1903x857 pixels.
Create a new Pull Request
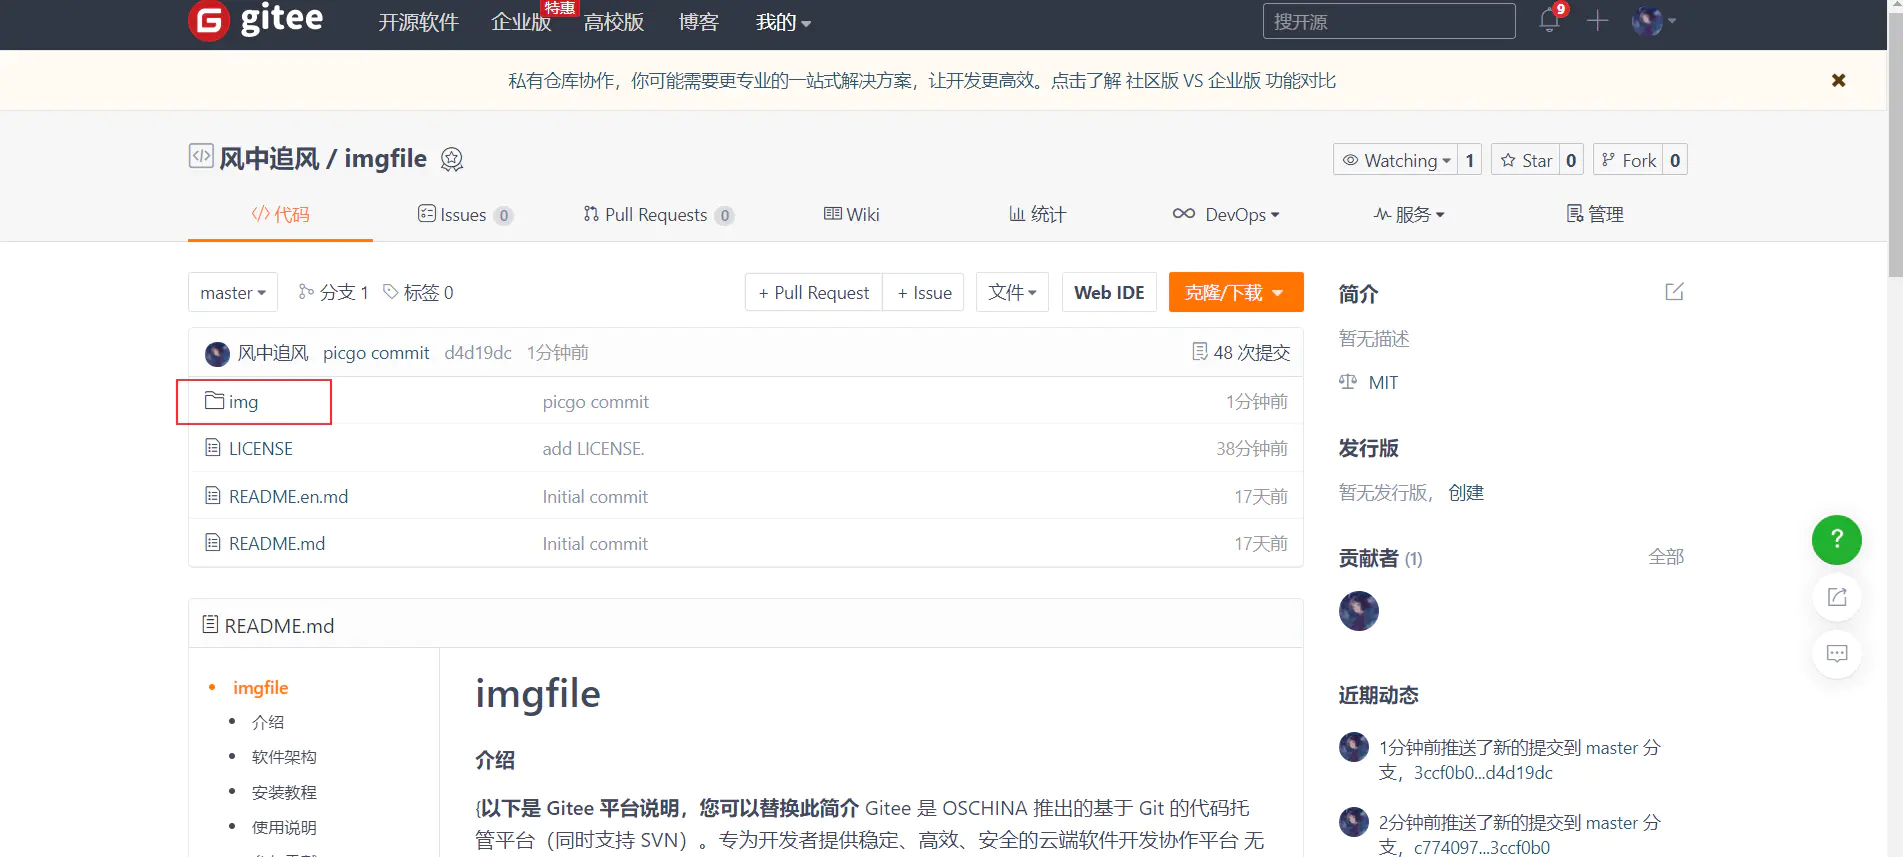[x=814, y=292]
